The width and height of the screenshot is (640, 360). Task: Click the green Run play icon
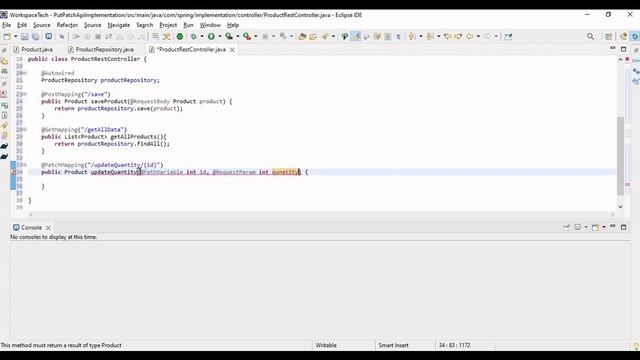click(x=211, y=37)
